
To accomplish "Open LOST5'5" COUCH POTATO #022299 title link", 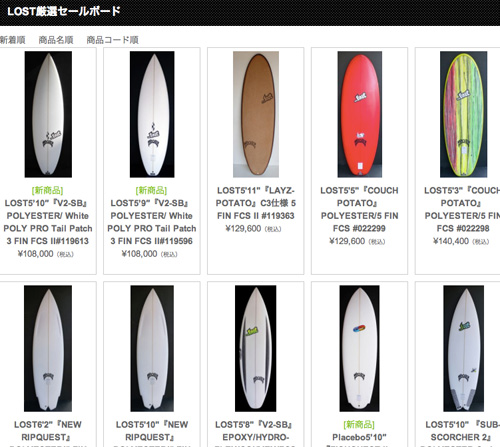I will click(x=359, y=209).
